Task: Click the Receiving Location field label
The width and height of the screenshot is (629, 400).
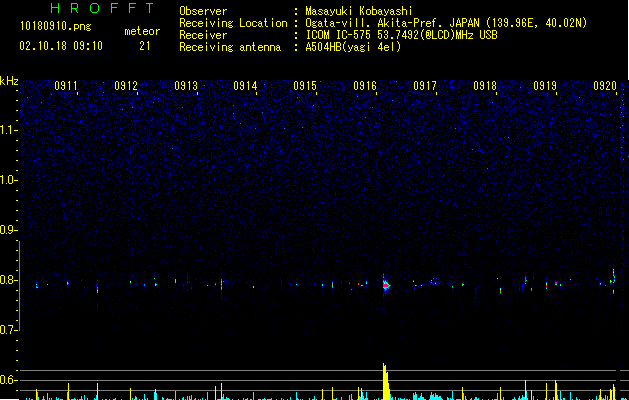Action: coord(233,23)
